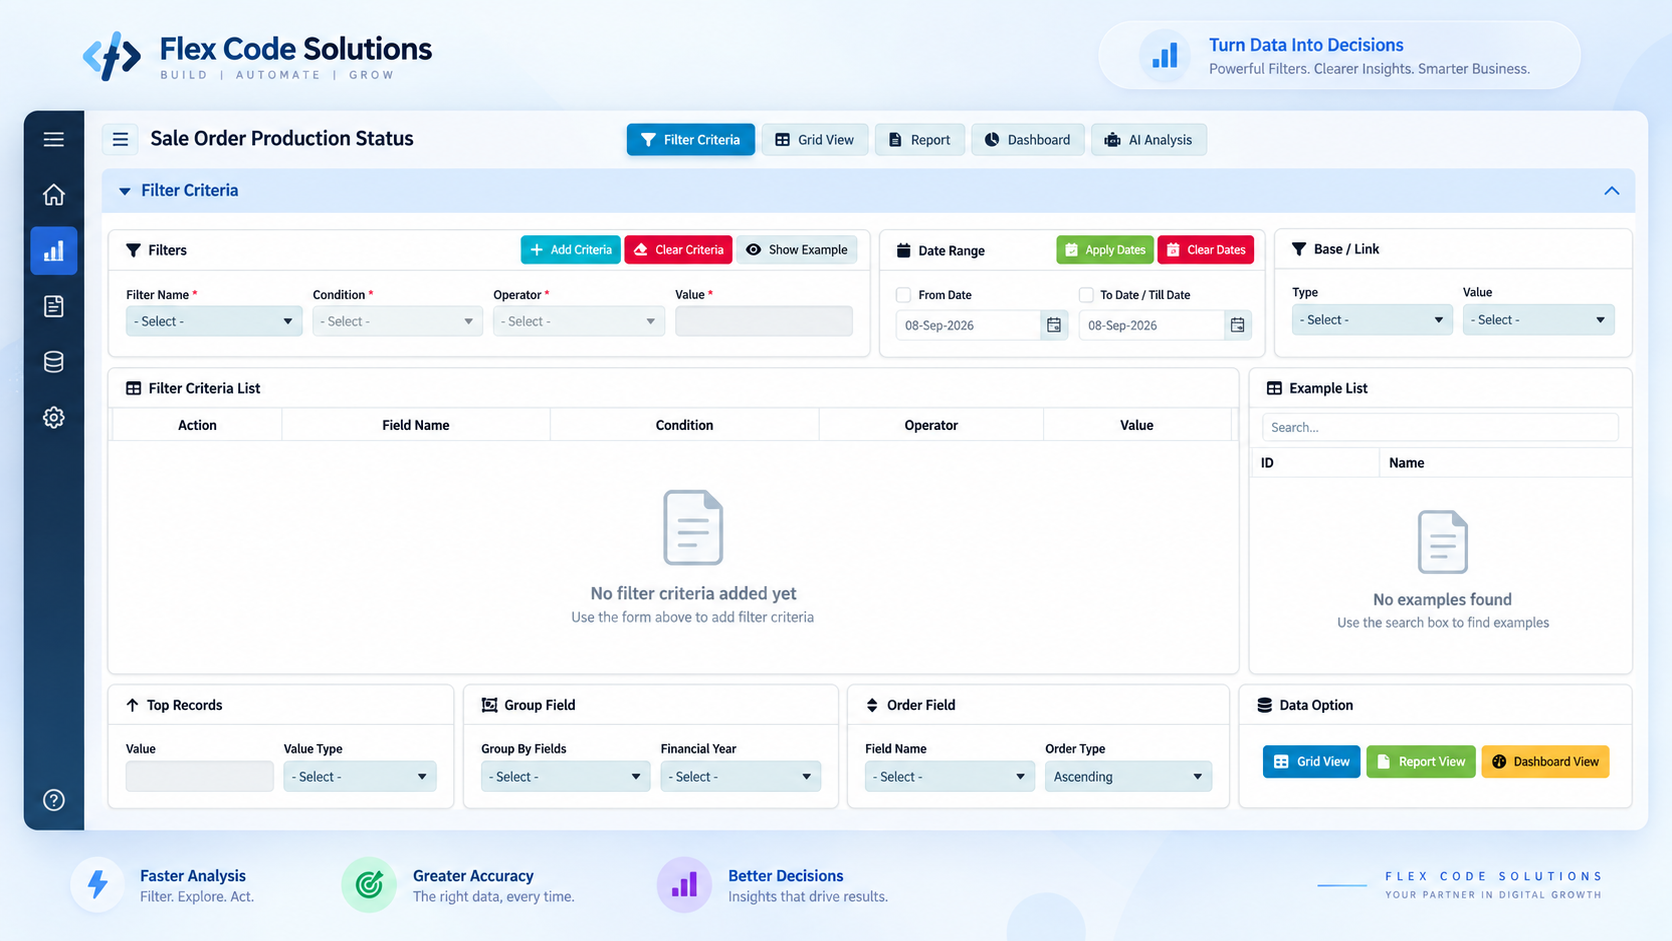This screenshot has width=1672, height=941.
Task: Open the help question mark icon
Action: click(54, 800)
